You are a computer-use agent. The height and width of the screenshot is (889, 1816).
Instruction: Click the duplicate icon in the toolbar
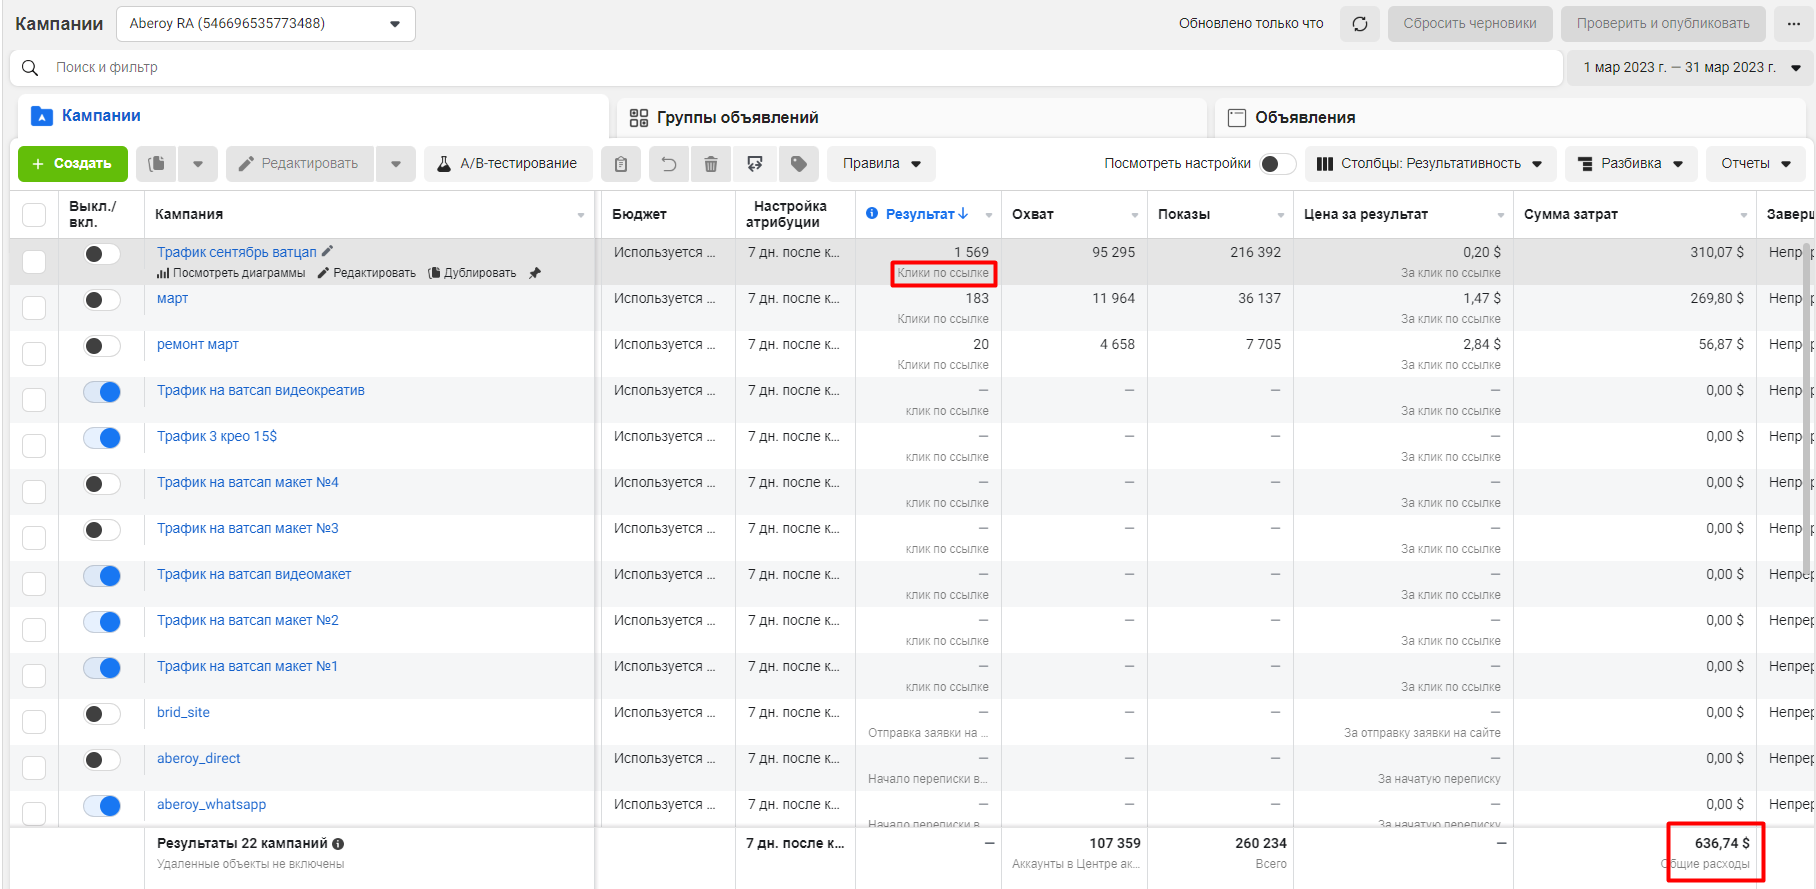coord(157,164)
